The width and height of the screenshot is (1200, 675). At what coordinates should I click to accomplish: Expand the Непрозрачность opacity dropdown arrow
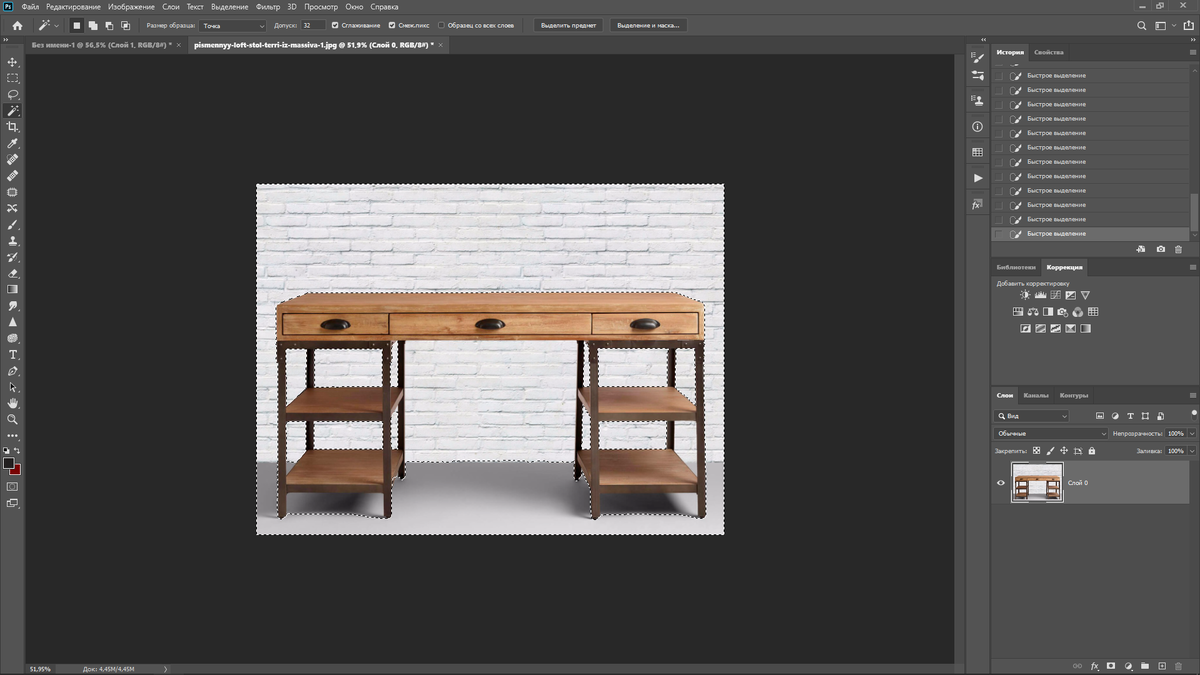pyautogui.click(x=1192, y=433)
